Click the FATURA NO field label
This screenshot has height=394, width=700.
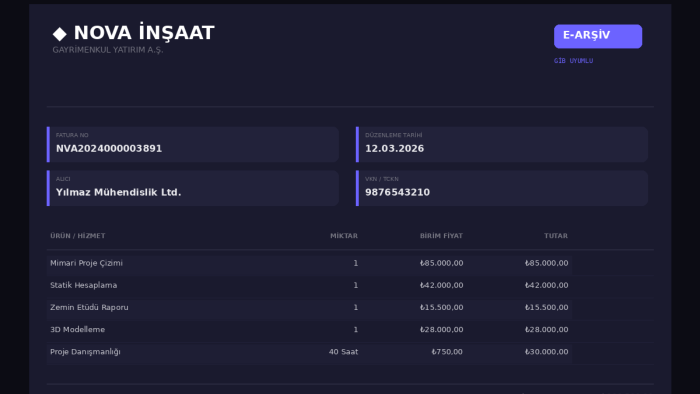point(72,135)
